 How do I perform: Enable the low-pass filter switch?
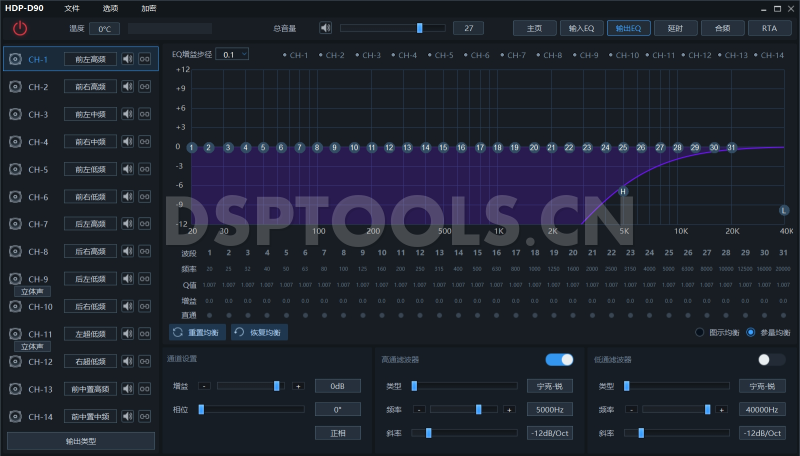pos(771,359)
